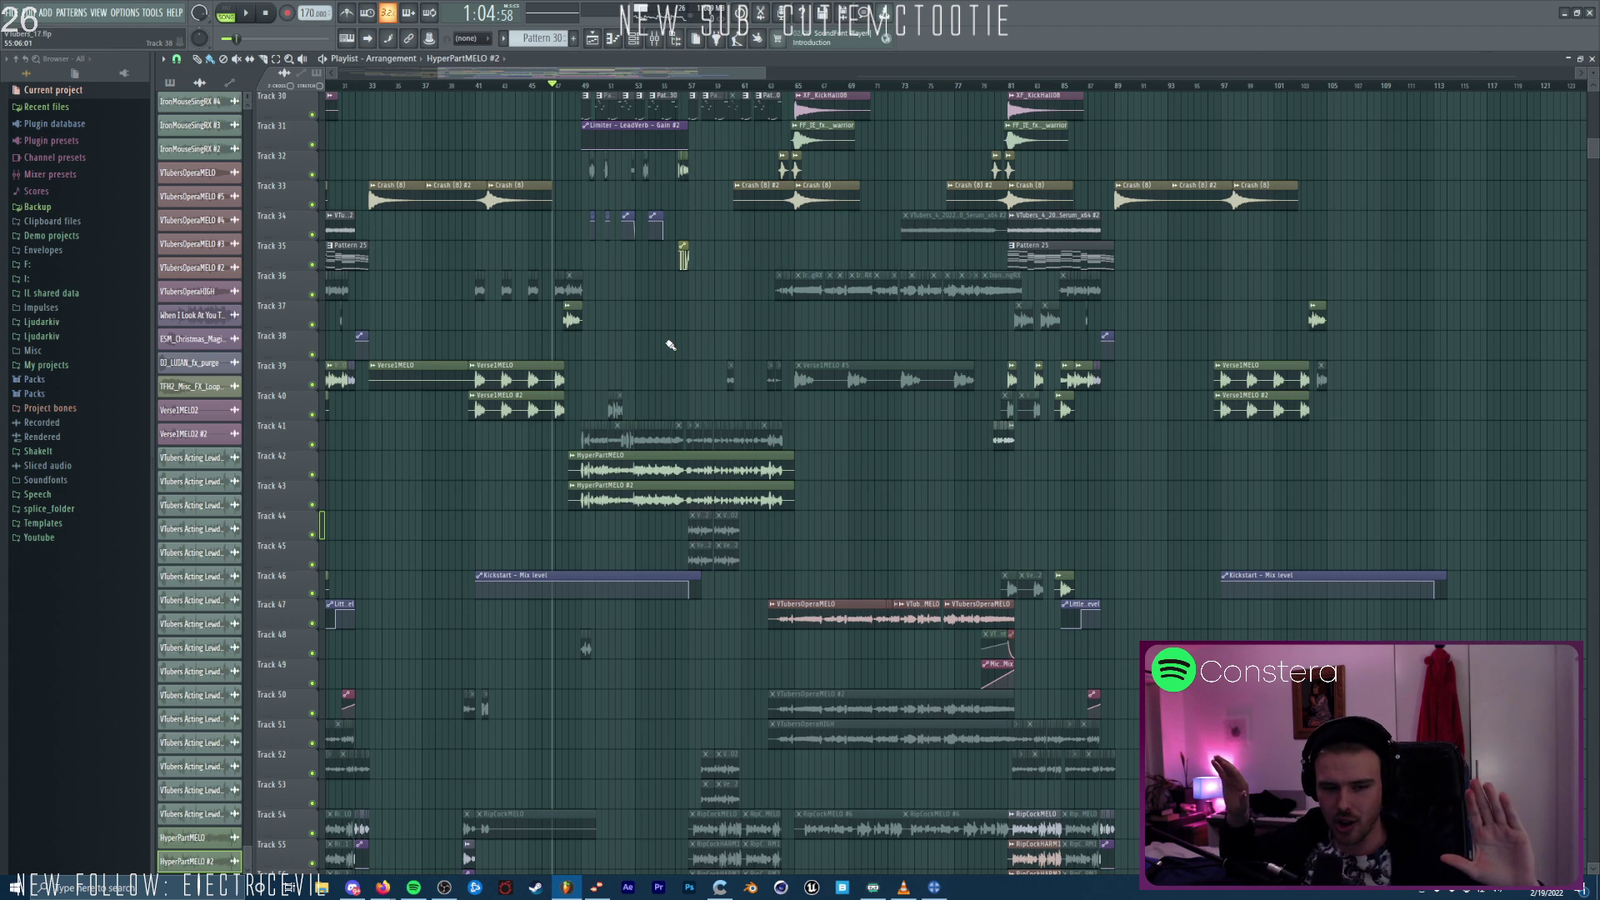
Task: Select the playlist Slice tool
Action: 262,59
